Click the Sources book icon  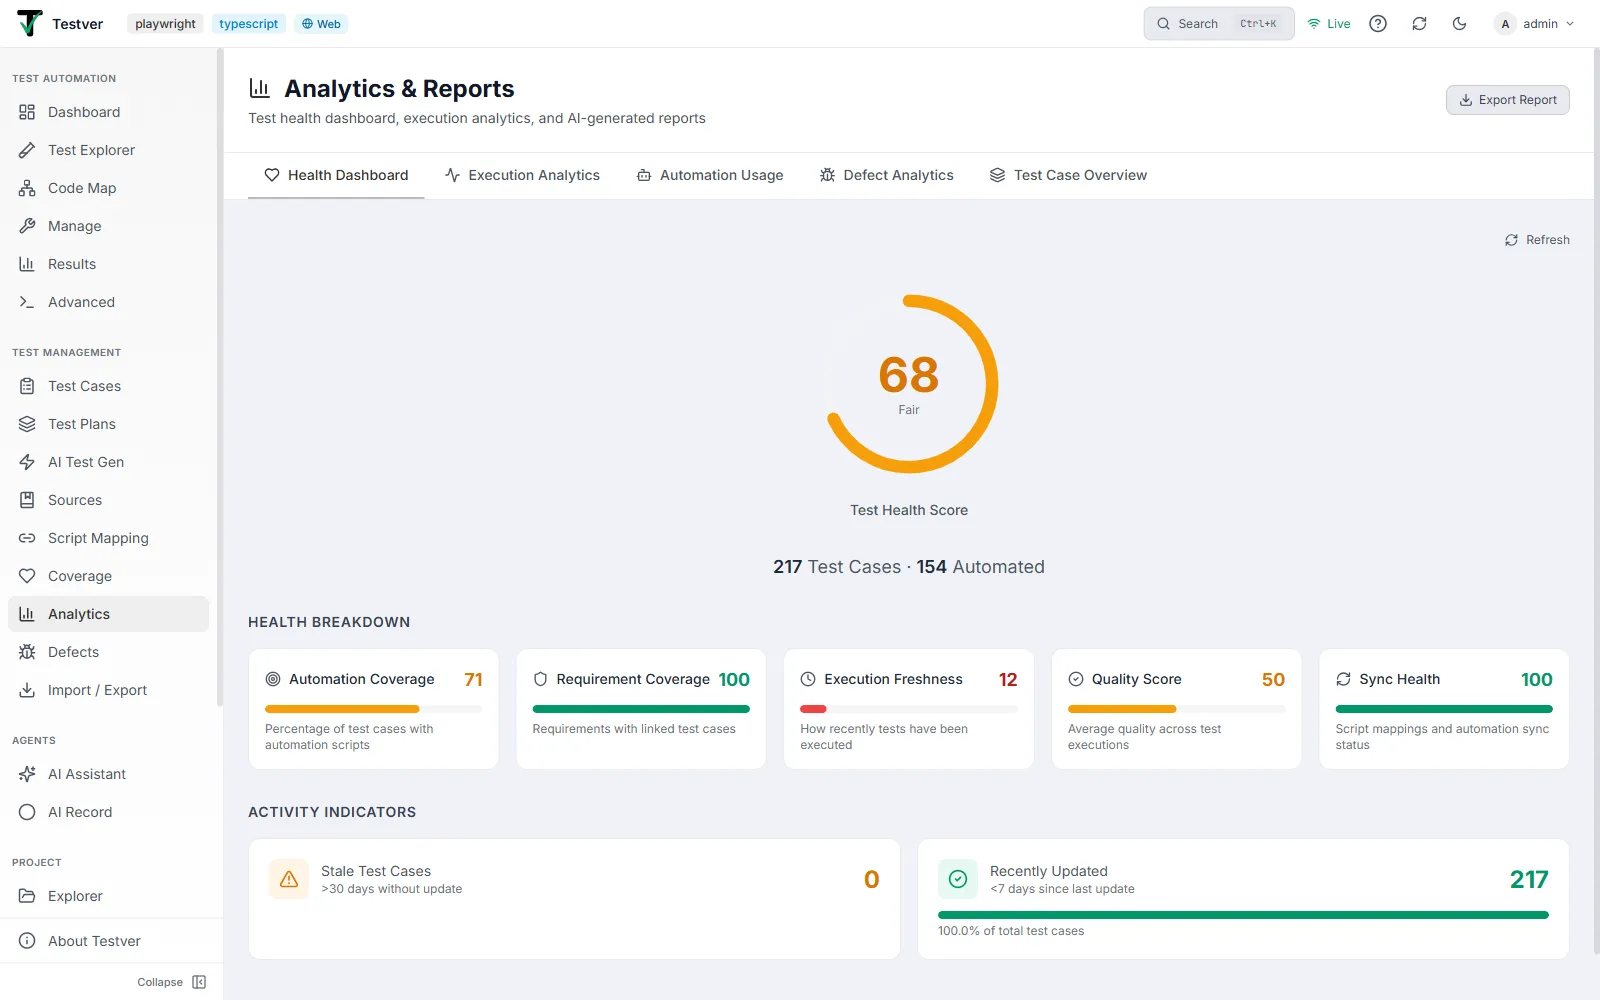(x=27, y=500)
